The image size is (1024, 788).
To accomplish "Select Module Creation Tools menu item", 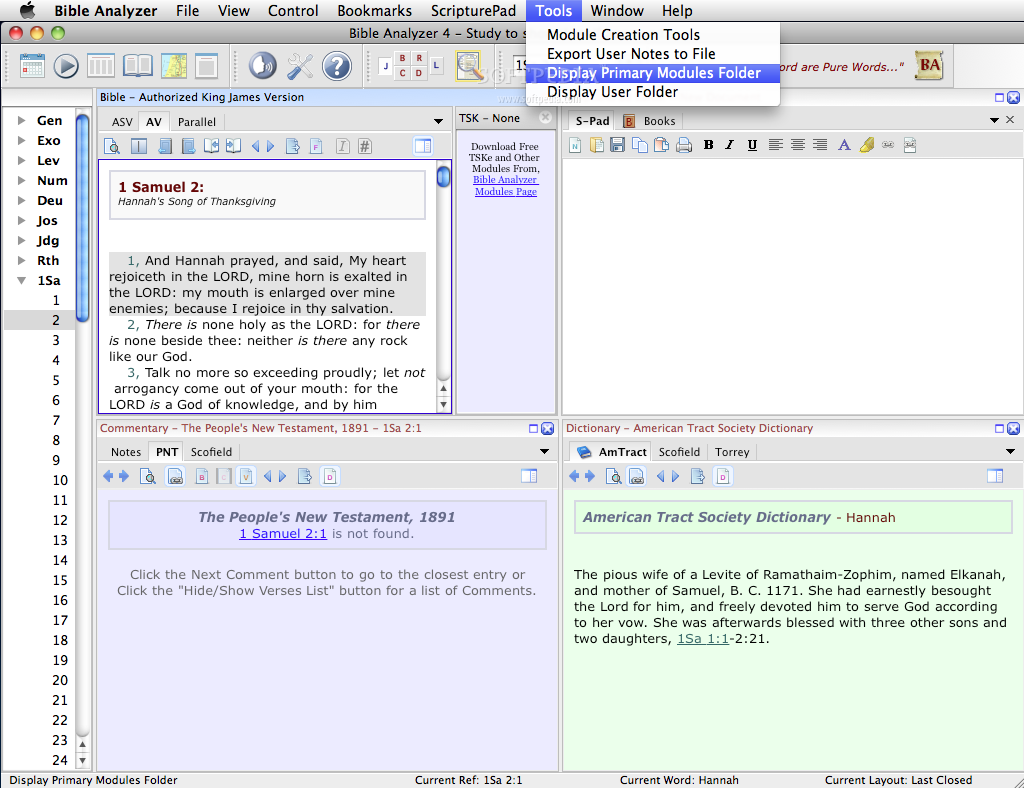I will click(652, 35).
